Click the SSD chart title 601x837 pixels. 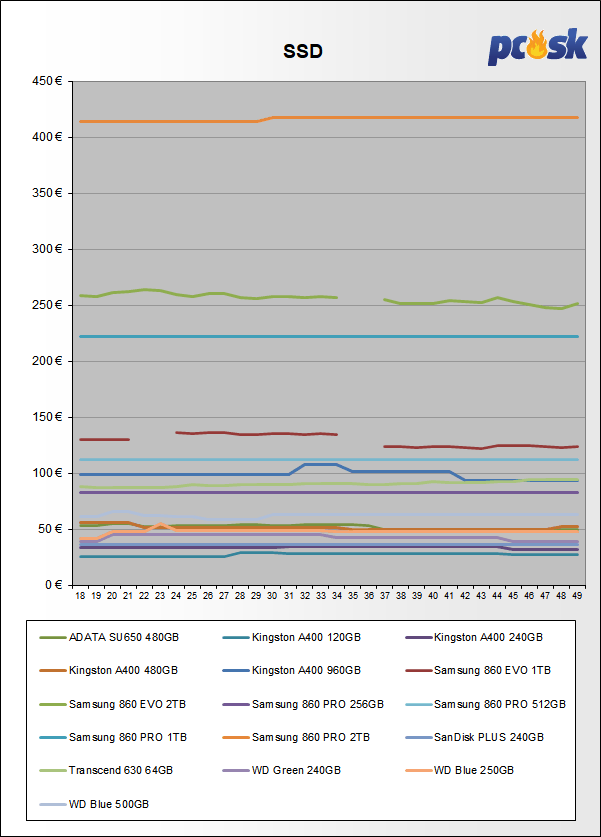[303, 51]
